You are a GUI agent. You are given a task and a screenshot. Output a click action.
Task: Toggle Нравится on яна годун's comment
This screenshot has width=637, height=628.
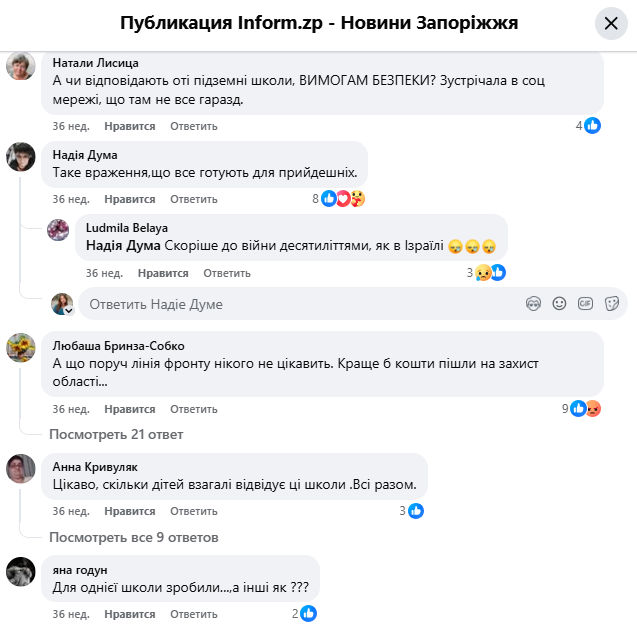click(x=130, y=614)
